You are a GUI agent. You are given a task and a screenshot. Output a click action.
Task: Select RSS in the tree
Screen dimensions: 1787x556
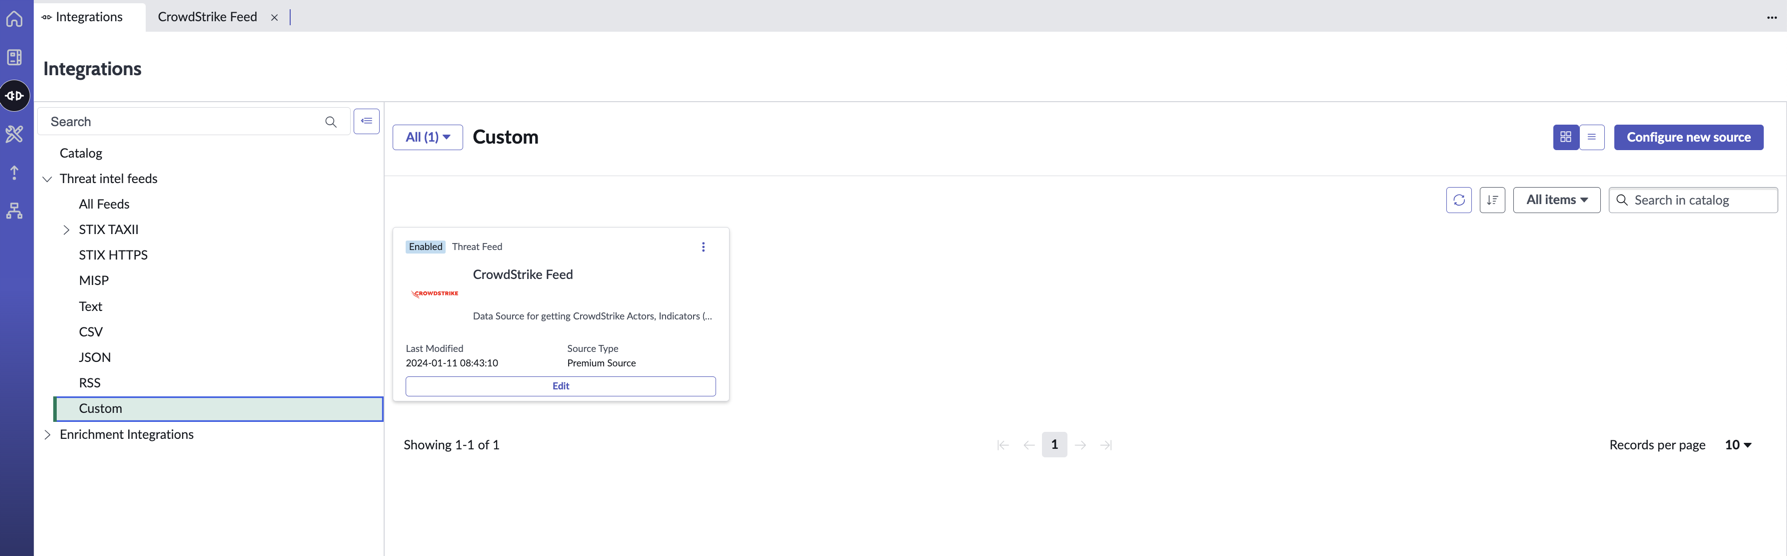(89, 383)
